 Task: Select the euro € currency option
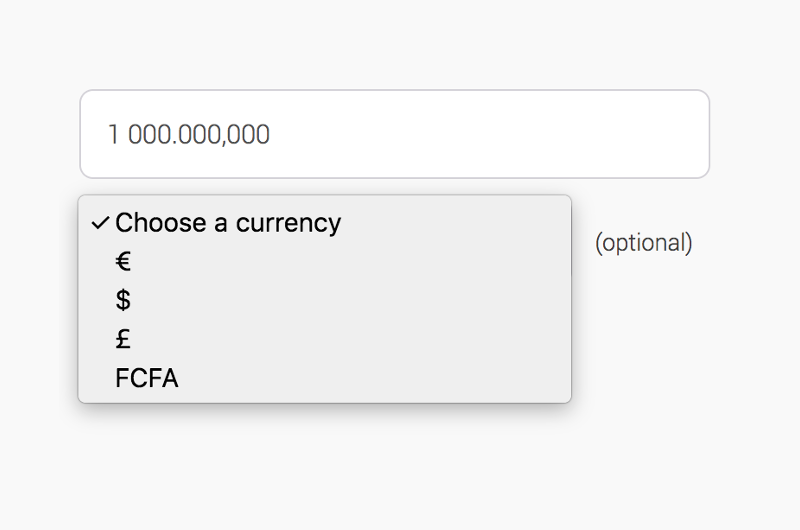[x=124, y=262]
